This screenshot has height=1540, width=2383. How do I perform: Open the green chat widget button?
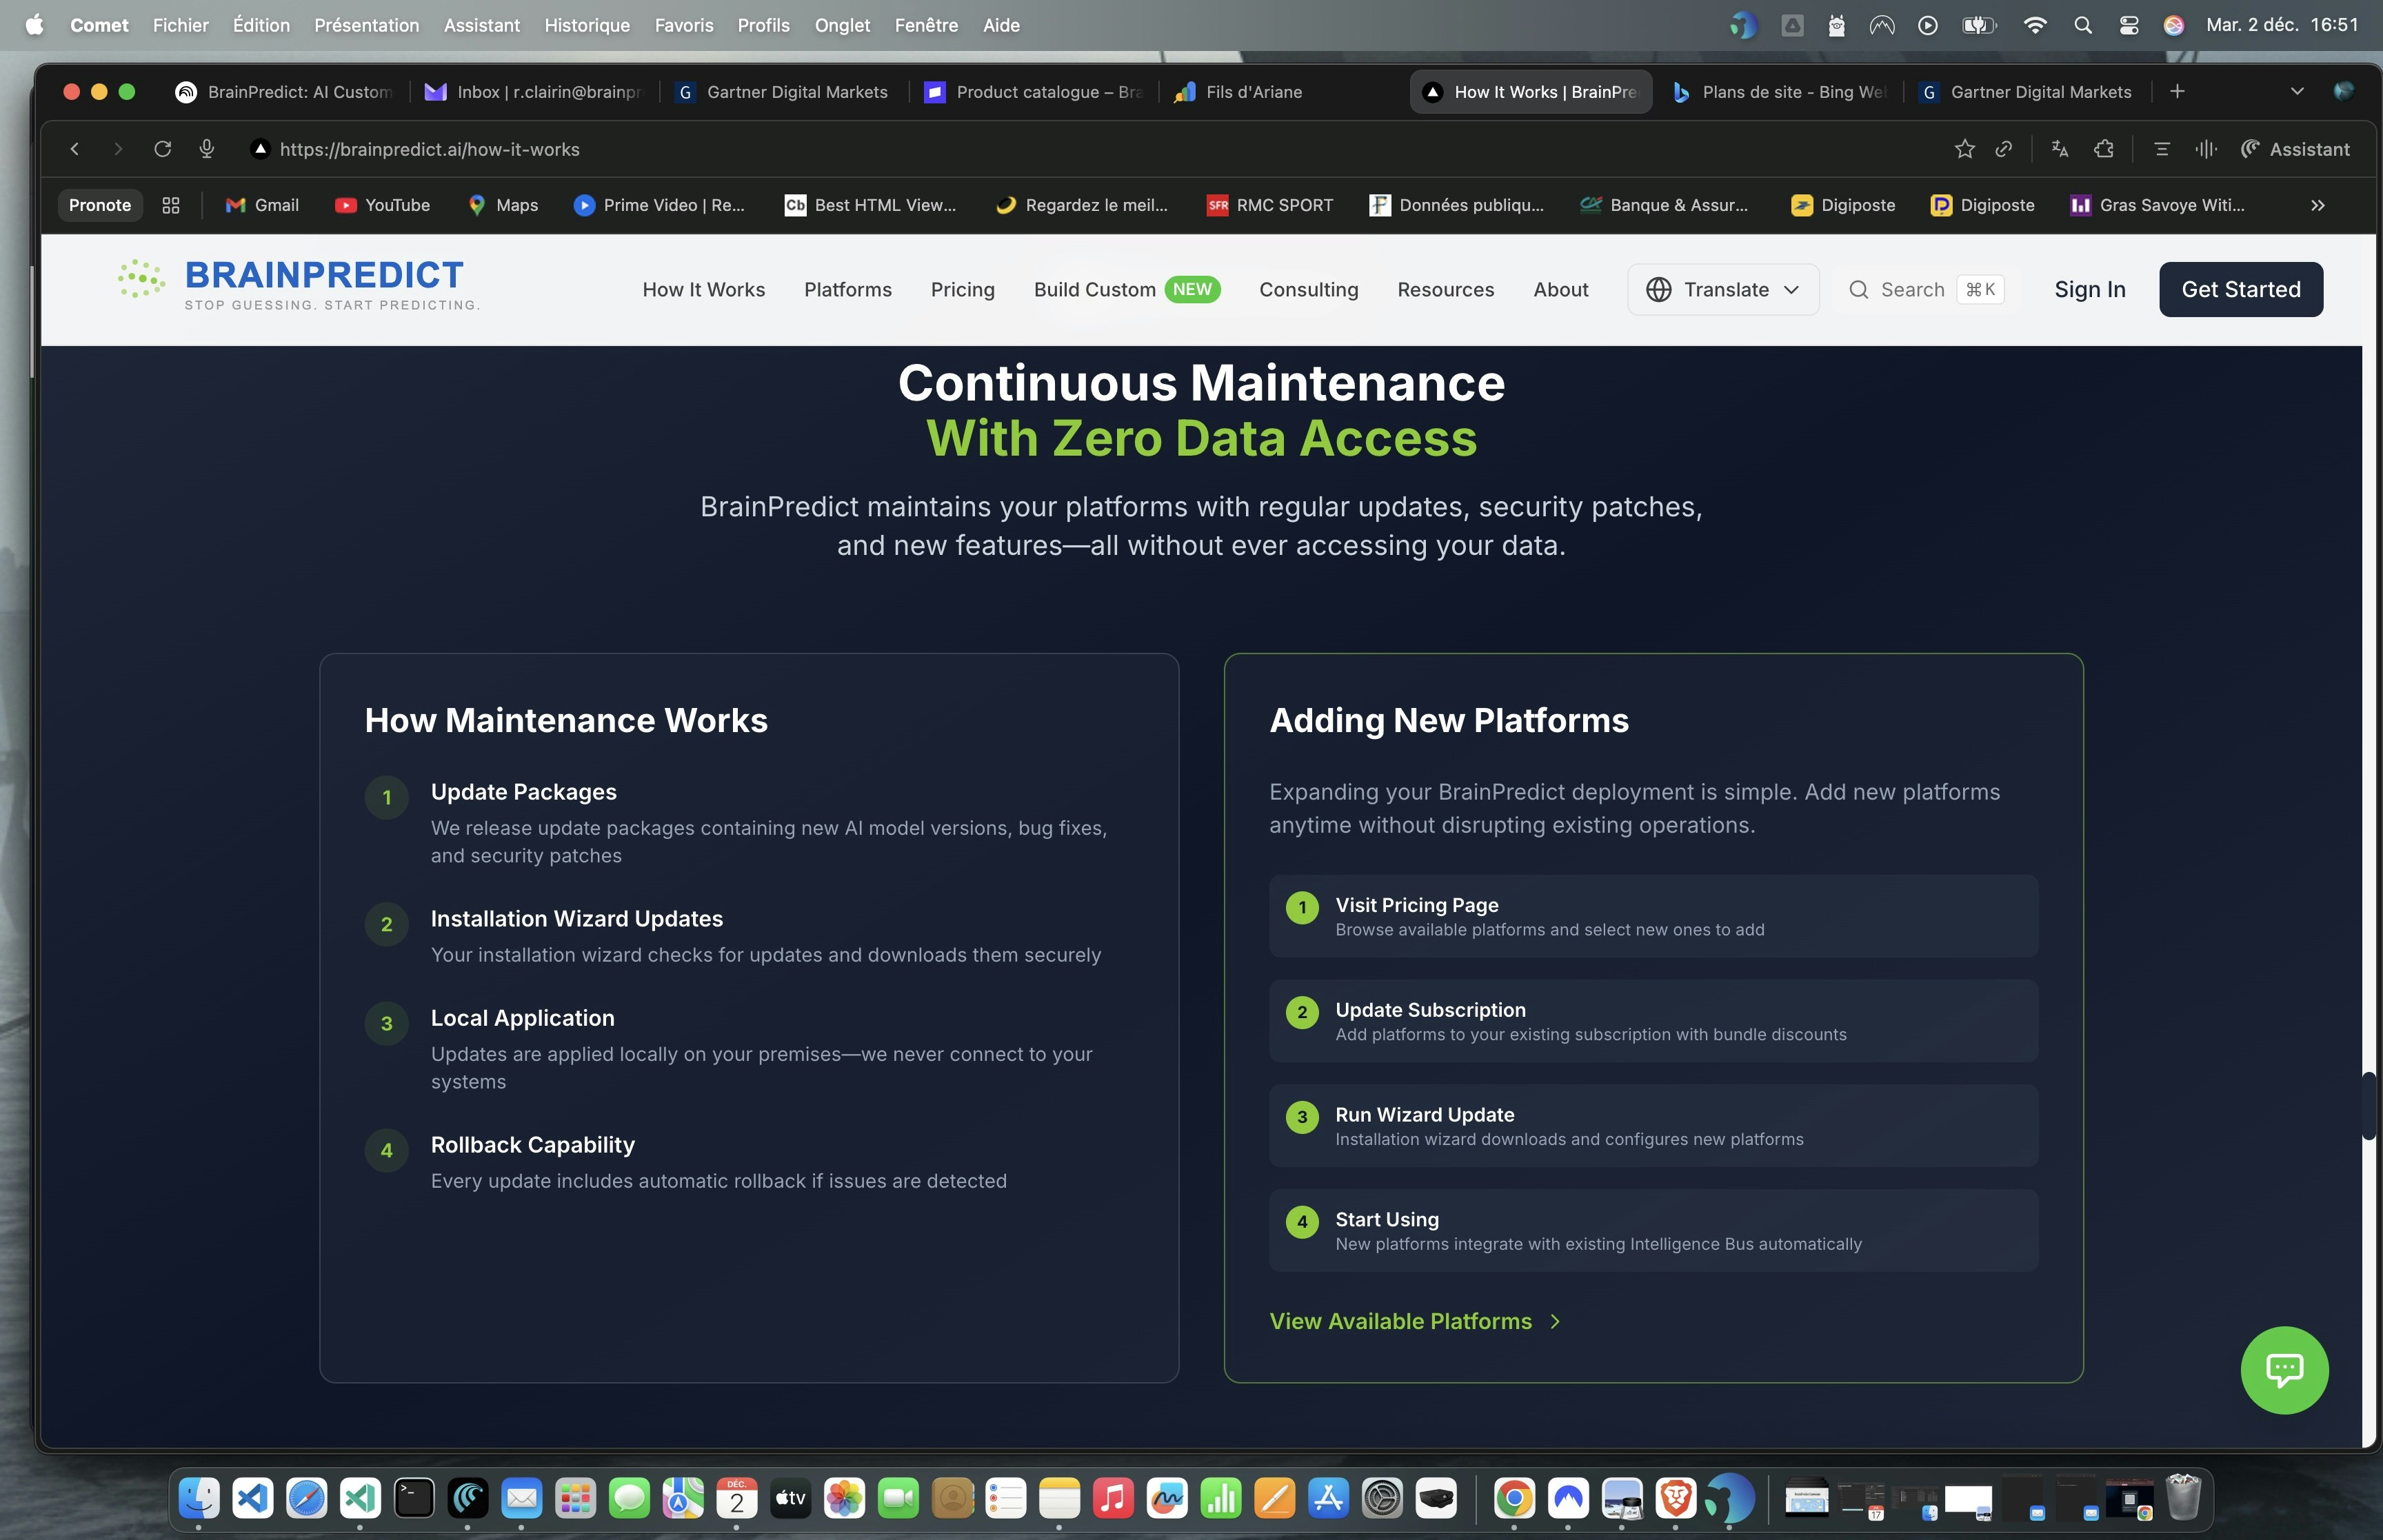[2284, 1369]
